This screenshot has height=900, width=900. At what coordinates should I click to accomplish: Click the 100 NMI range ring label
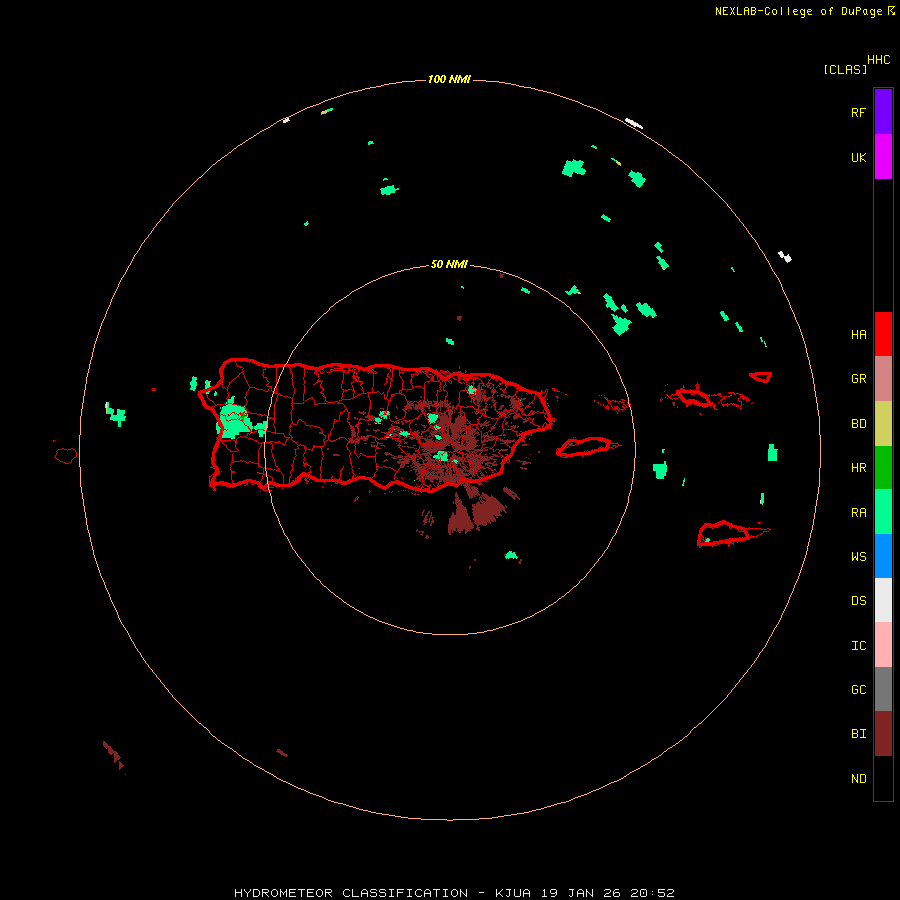[449, 79]
